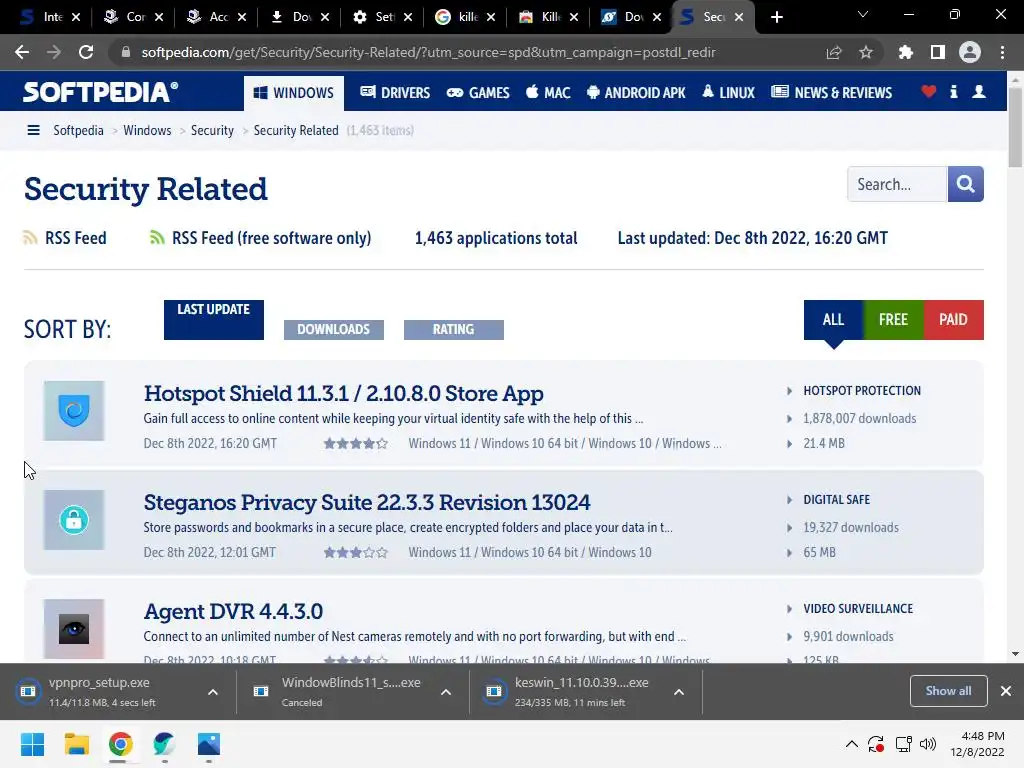Viewport: 1024px width, 768px height.
Task: Sort the list by DOWNLOADS
Action: coord(334,329)
